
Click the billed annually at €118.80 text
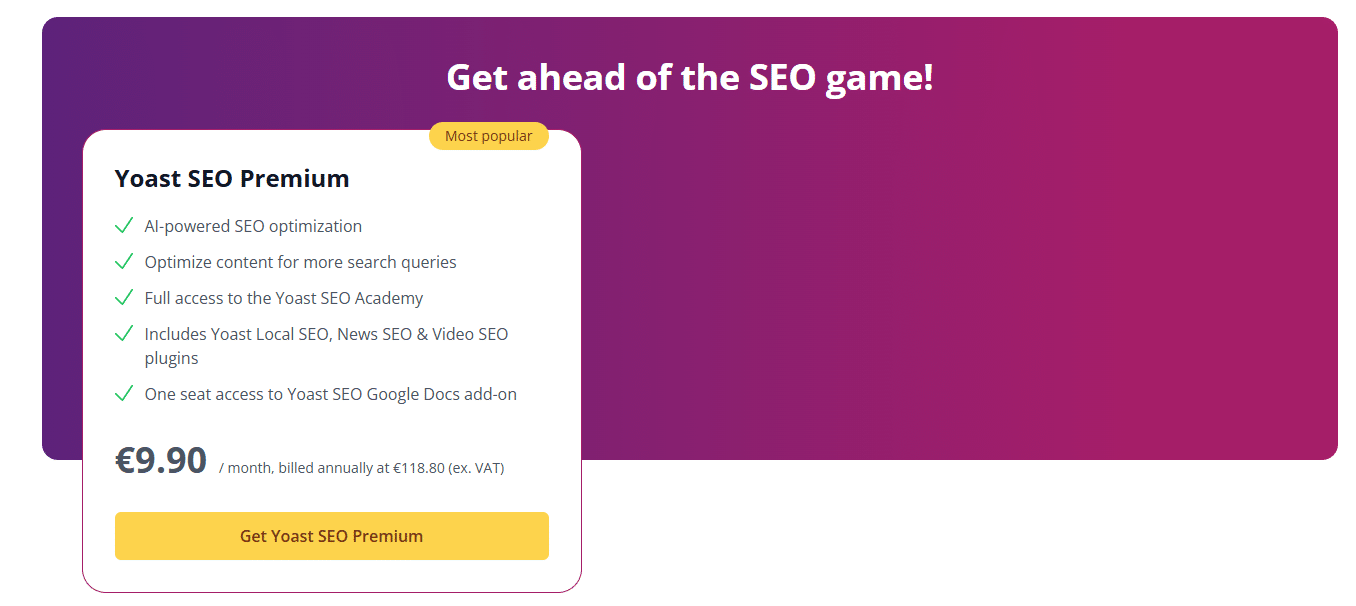(x=361, y=468)
